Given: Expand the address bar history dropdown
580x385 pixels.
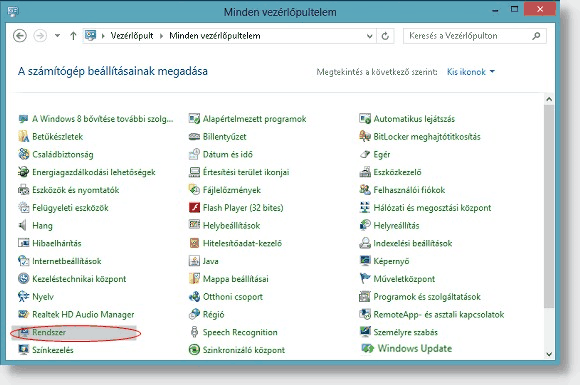Looking at the screenshot, I should click(x=369, y=36).
